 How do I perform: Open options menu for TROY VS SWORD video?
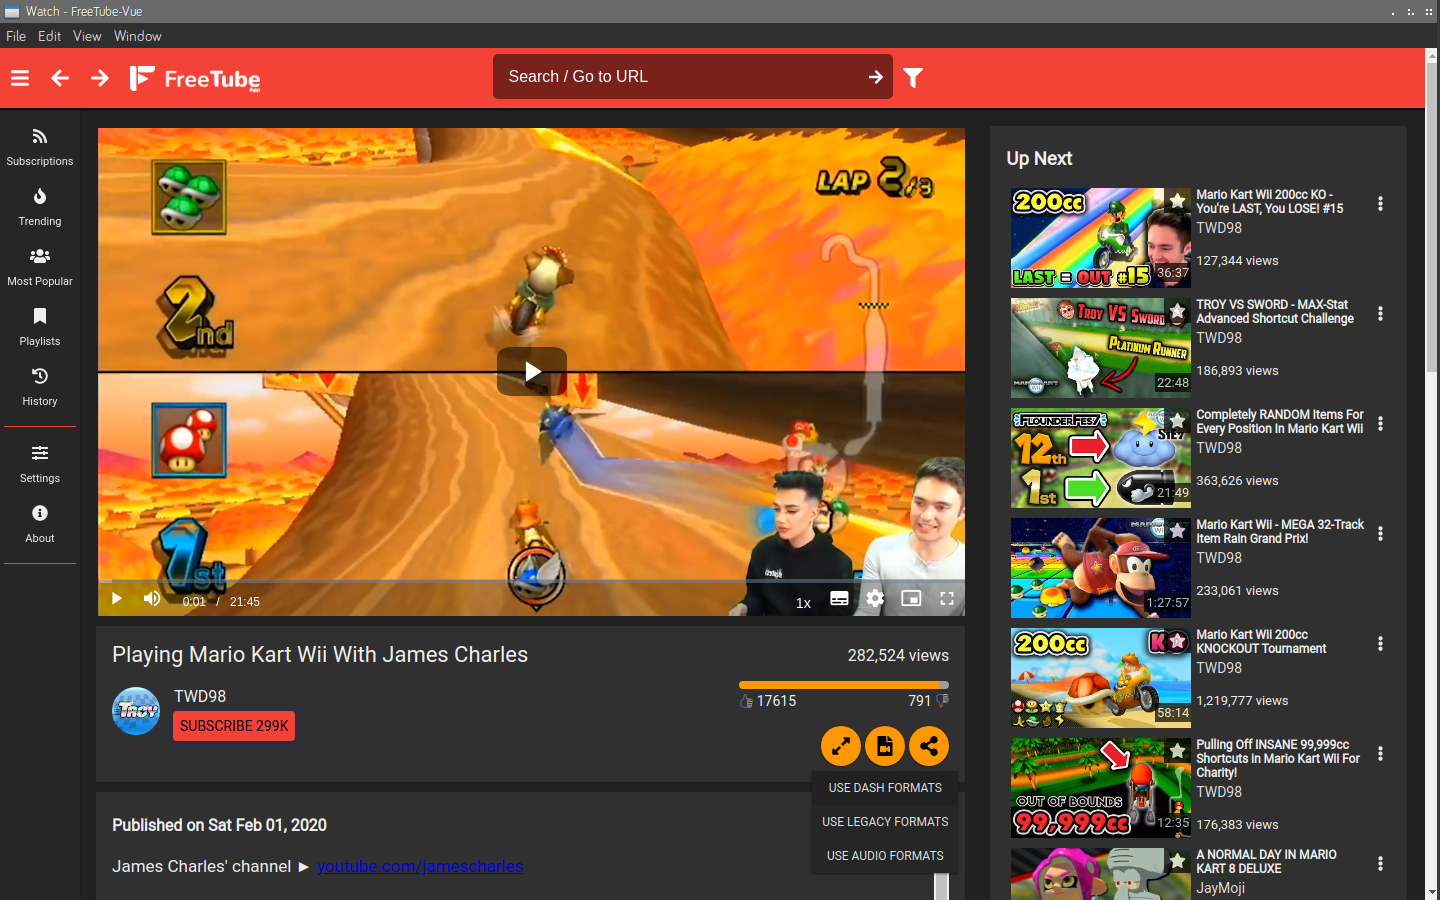1380,314
